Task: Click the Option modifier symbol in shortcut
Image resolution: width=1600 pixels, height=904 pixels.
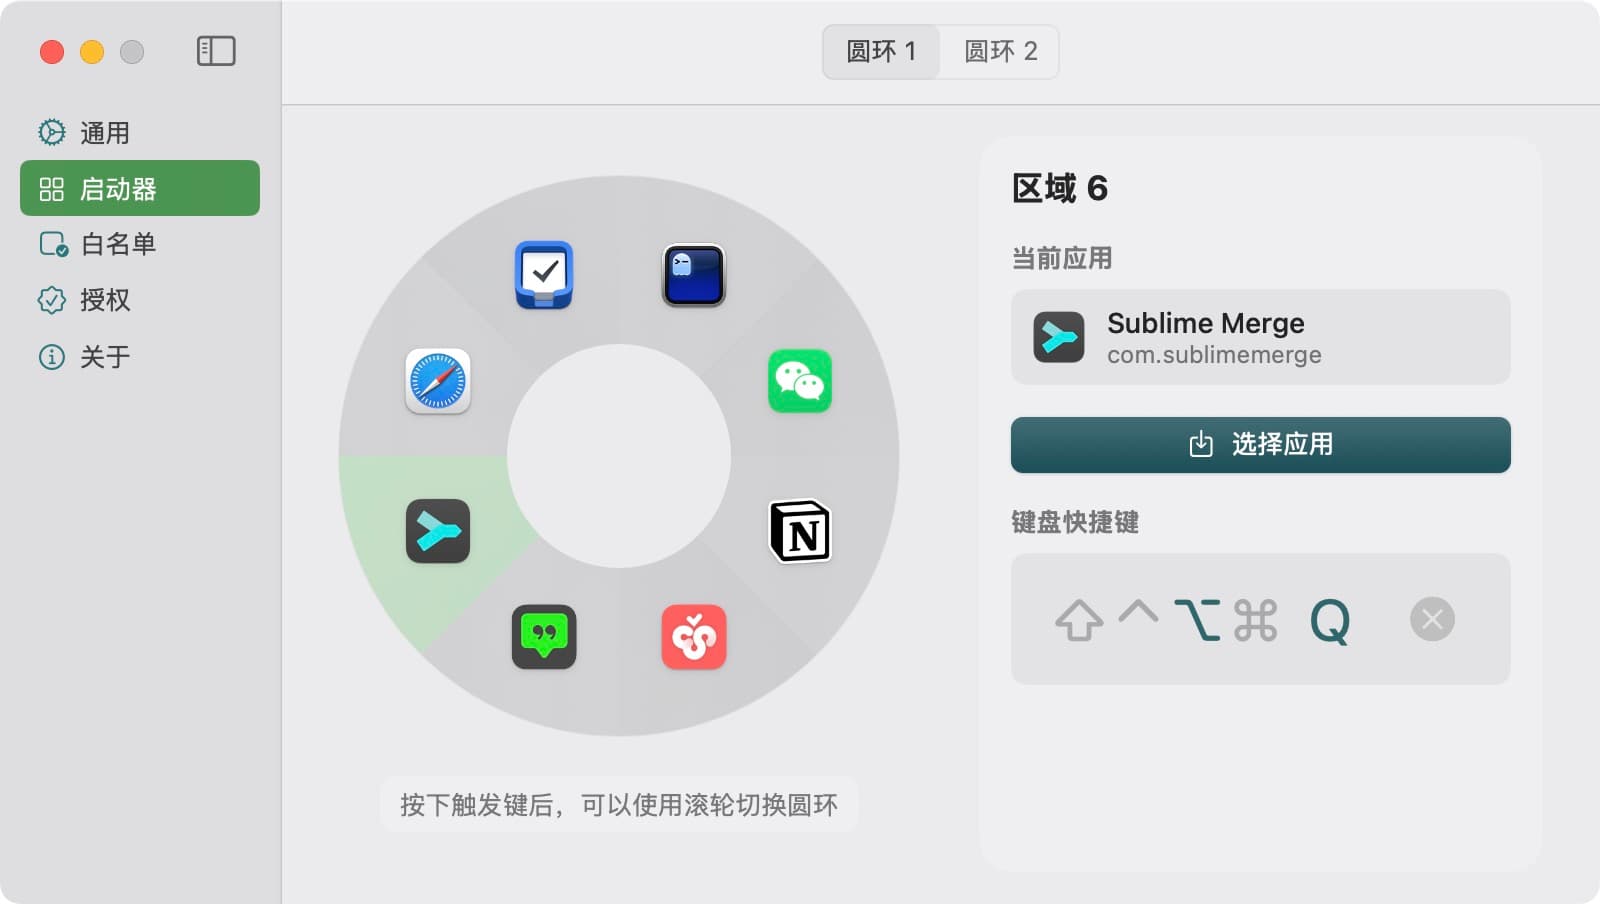Action: [1197, 620]
